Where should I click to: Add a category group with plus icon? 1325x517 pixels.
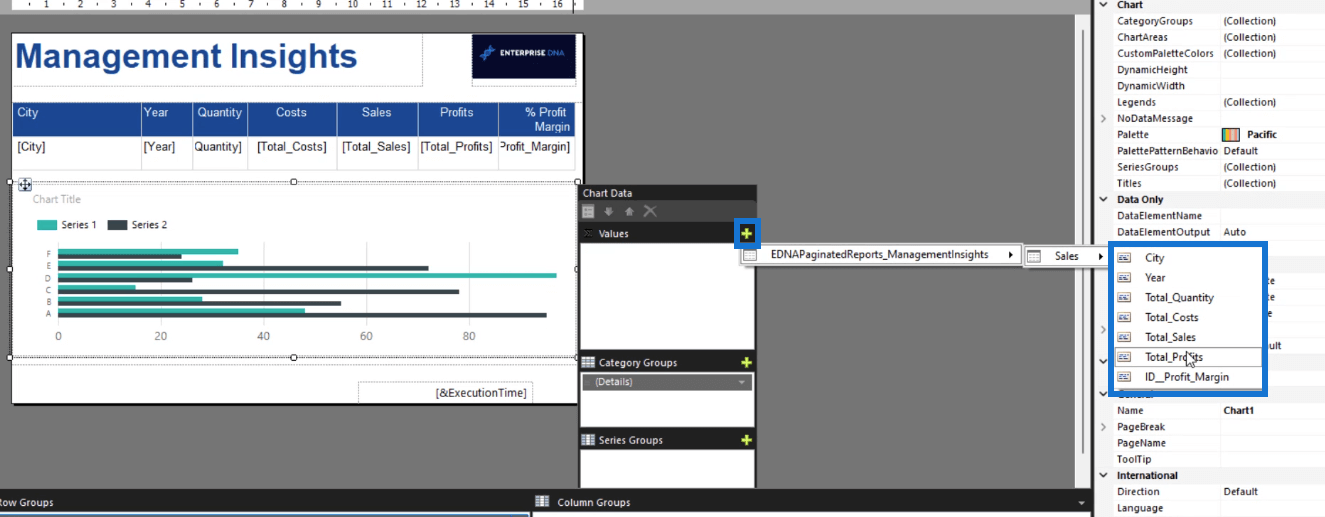point(747,362)
